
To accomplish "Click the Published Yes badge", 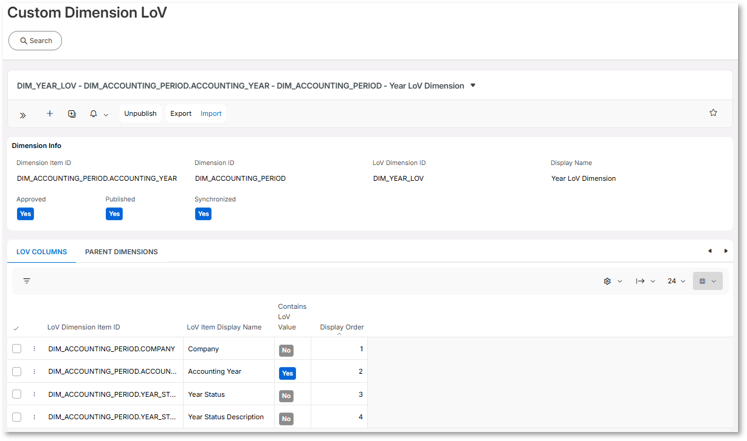I will pos(114,214).
